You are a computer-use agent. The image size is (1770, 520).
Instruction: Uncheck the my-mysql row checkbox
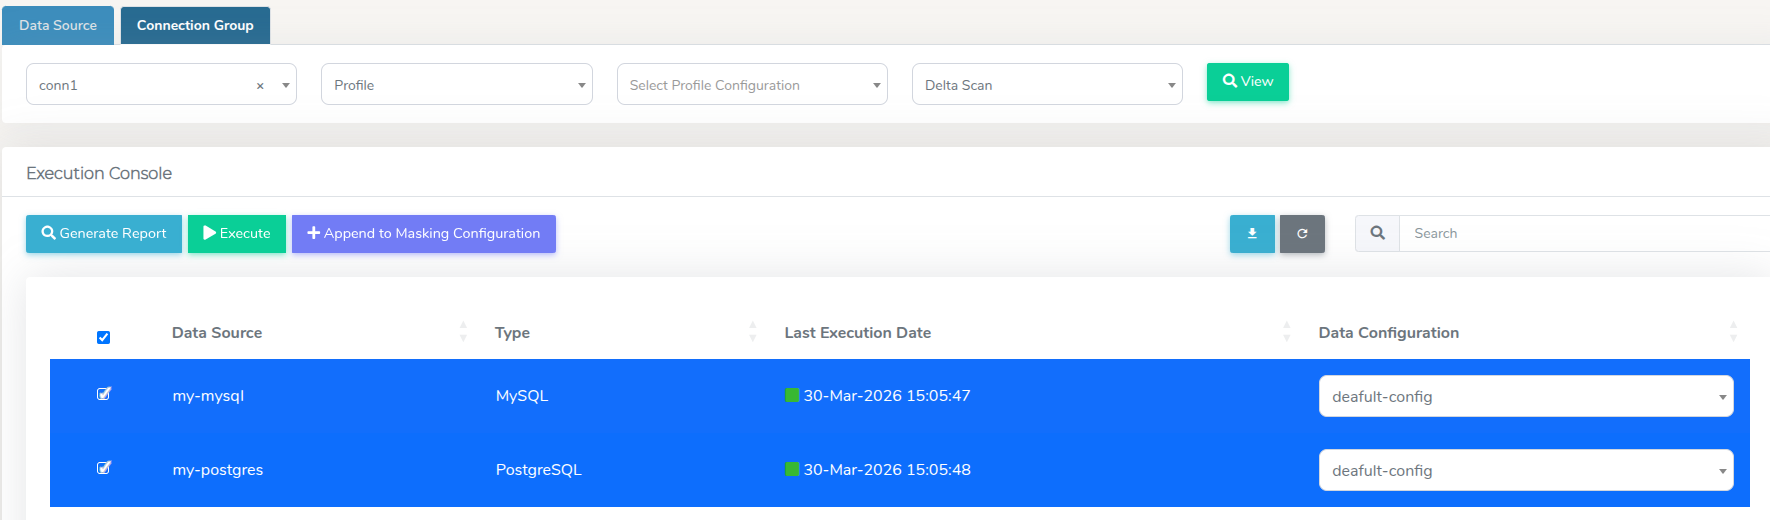(103, 394)
